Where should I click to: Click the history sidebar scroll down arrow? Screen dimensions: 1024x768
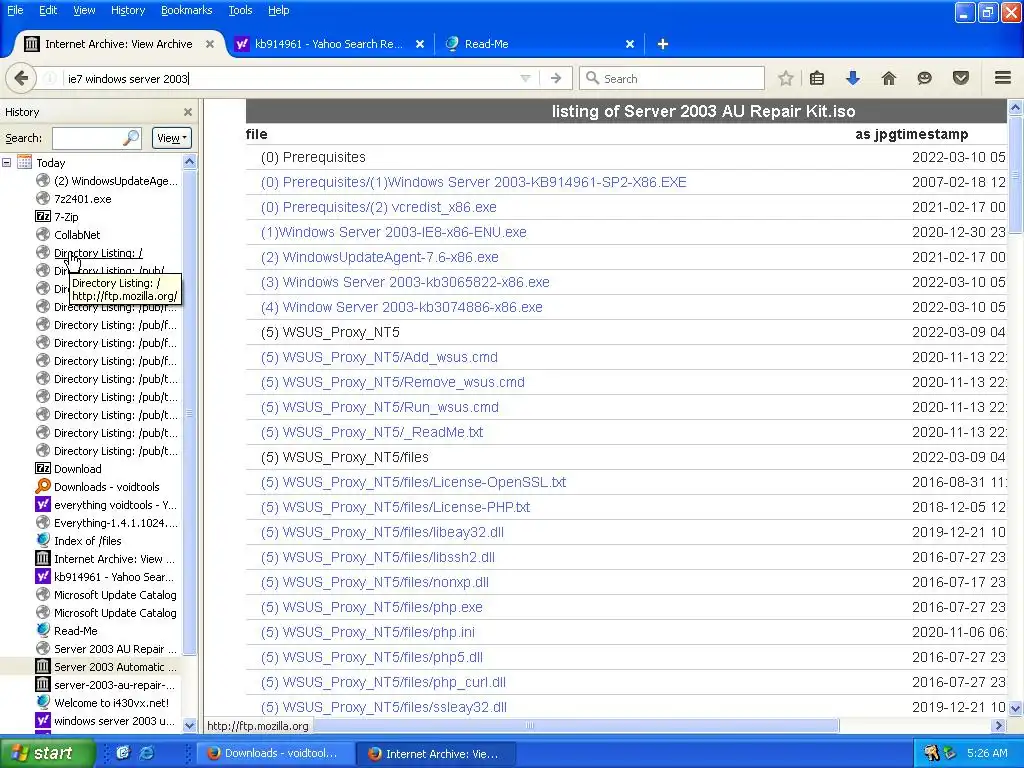(189, 724)
